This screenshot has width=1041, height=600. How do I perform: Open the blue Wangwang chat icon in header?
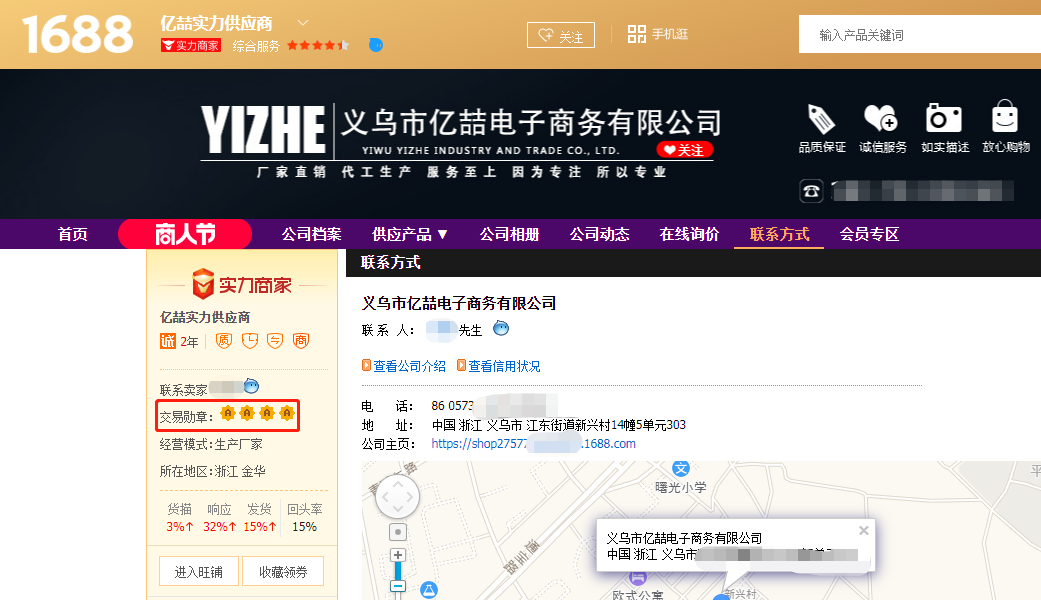[x=376, y=45]
